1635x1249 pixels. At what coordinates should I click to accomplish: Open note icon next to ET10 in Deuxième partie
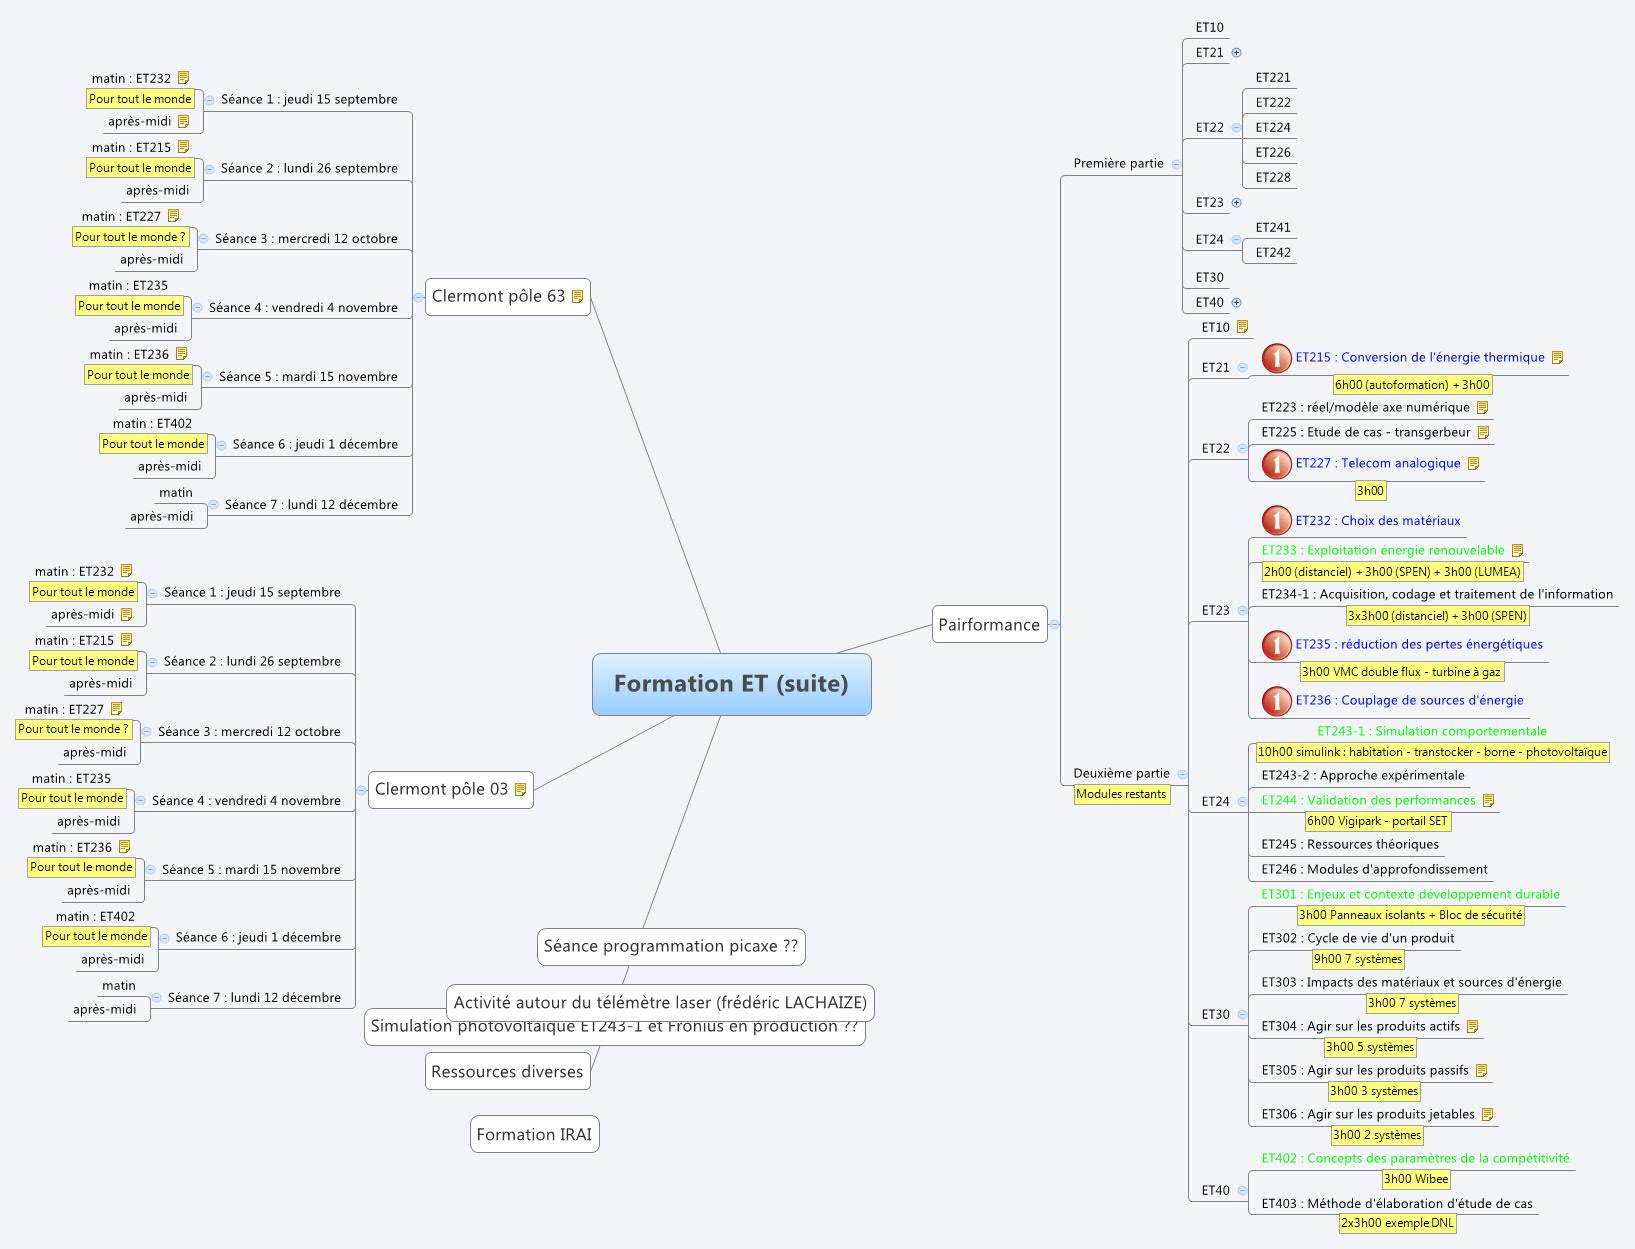pyautogui.click(x=1243, y=327)
